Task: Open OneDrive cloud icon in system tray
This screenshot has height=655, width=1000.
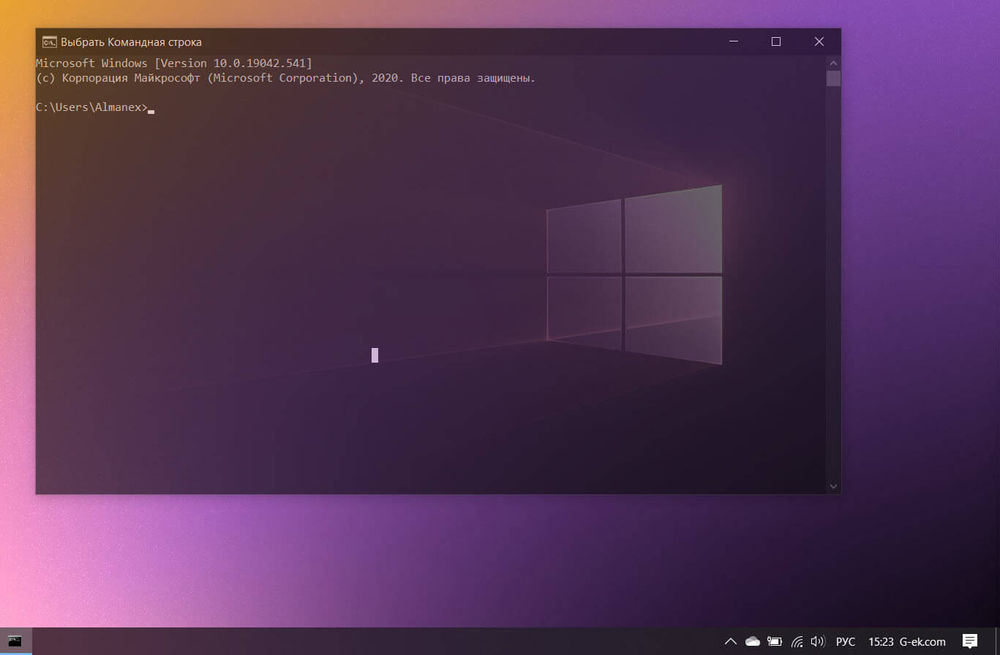Action: point(753,641)
